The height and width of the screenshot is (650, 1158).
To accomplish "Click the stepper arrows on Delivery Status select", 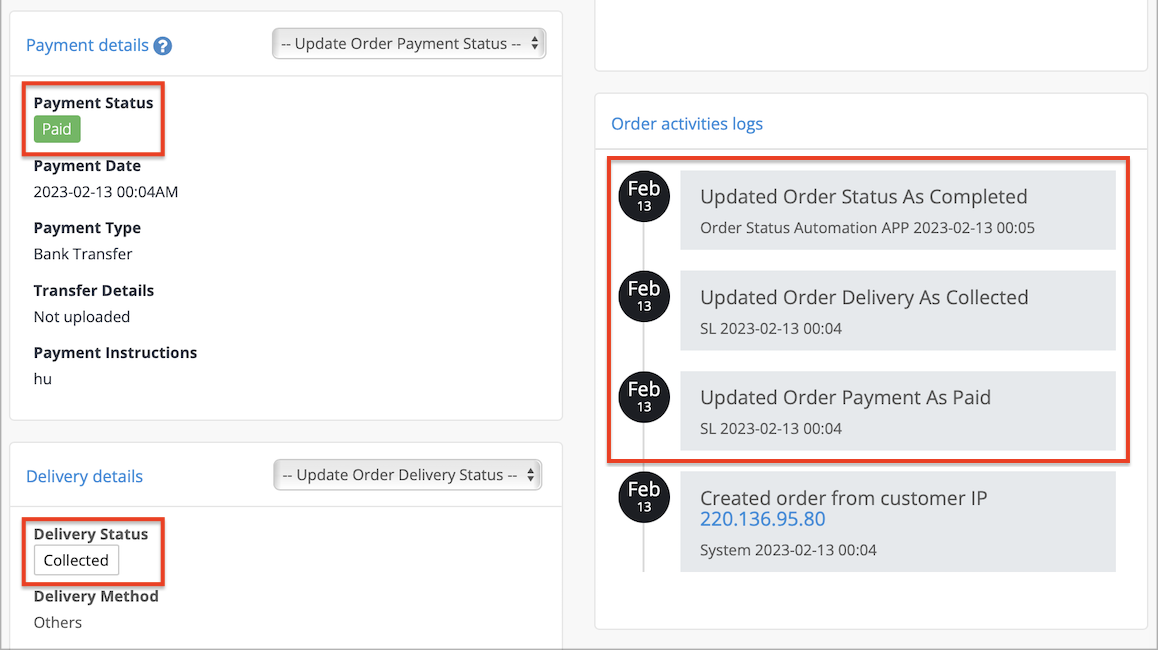I will point(530,475).
